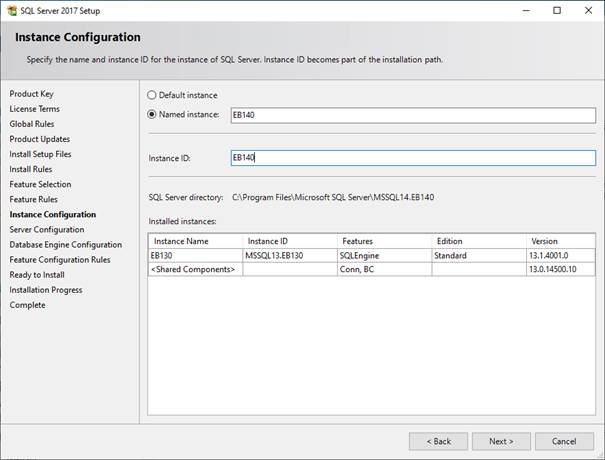Click the SQL Server setup title bar icon

12,10
